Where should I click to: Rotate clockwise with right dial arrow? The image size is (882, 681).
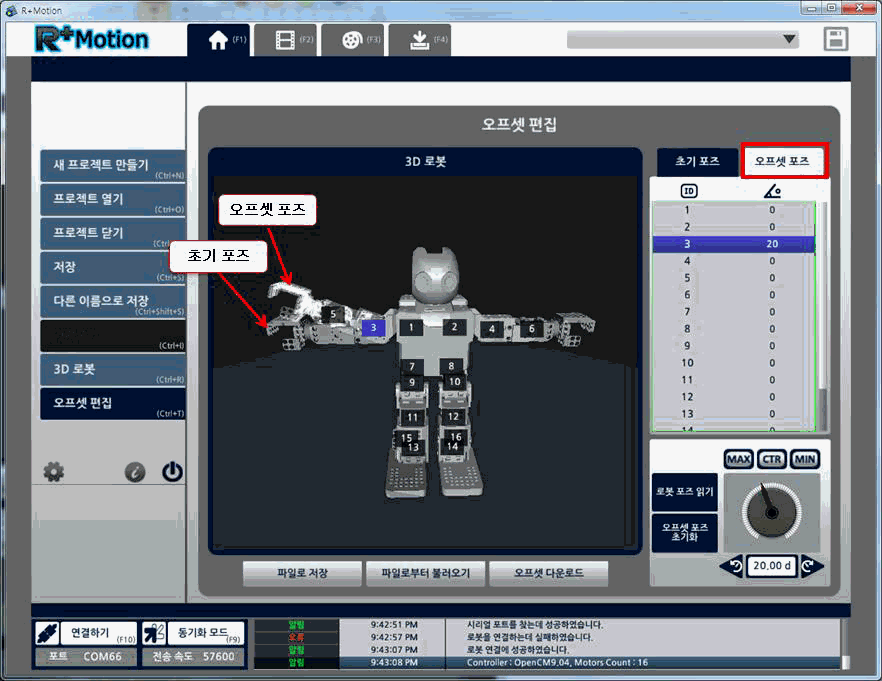click(x=812, y=566)
